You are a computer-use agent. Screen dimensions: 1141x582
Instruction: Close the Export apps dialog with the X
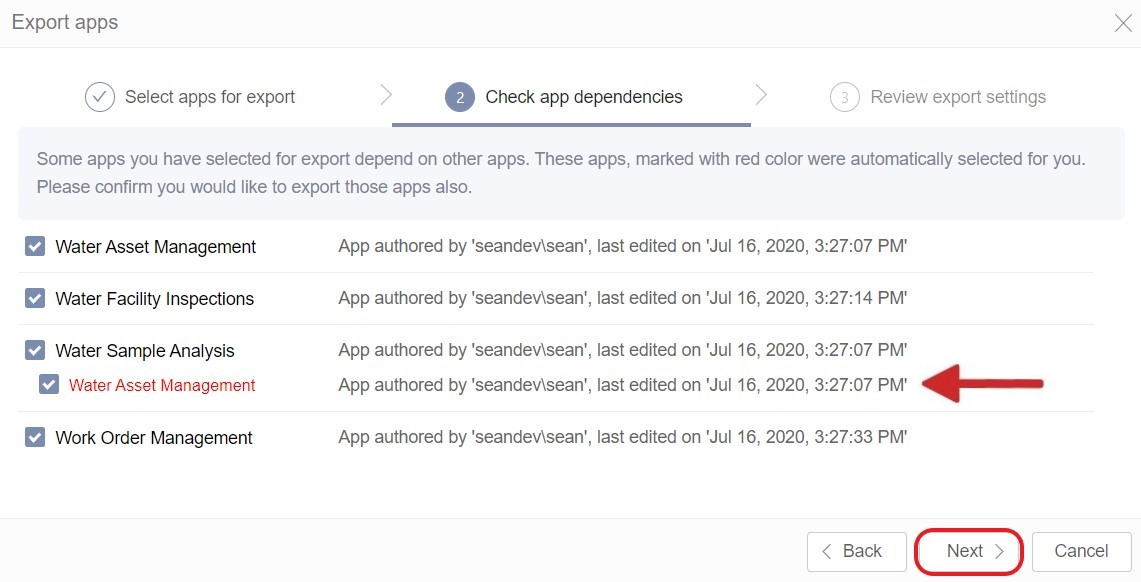point(1122,22)
